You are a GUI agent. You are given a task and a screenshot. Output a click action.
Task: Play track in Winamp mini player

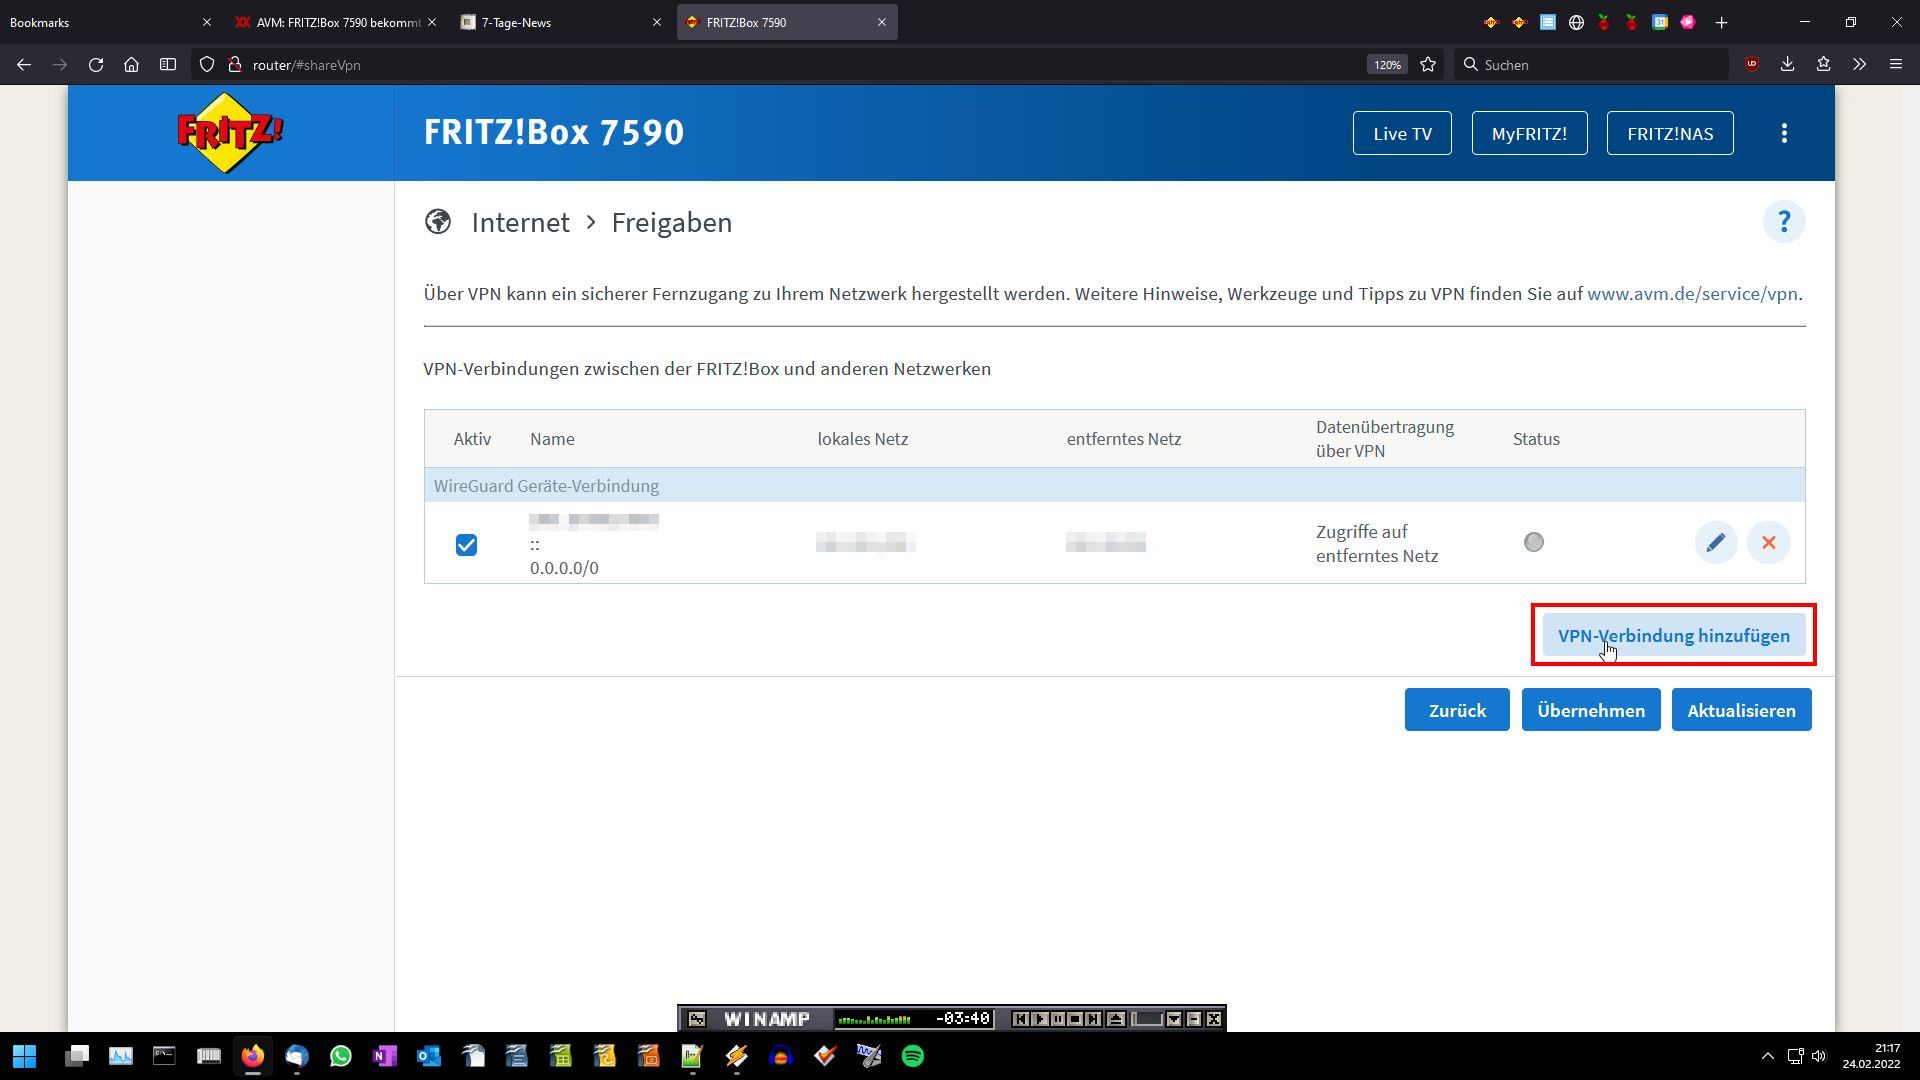click(1040, 1019)
